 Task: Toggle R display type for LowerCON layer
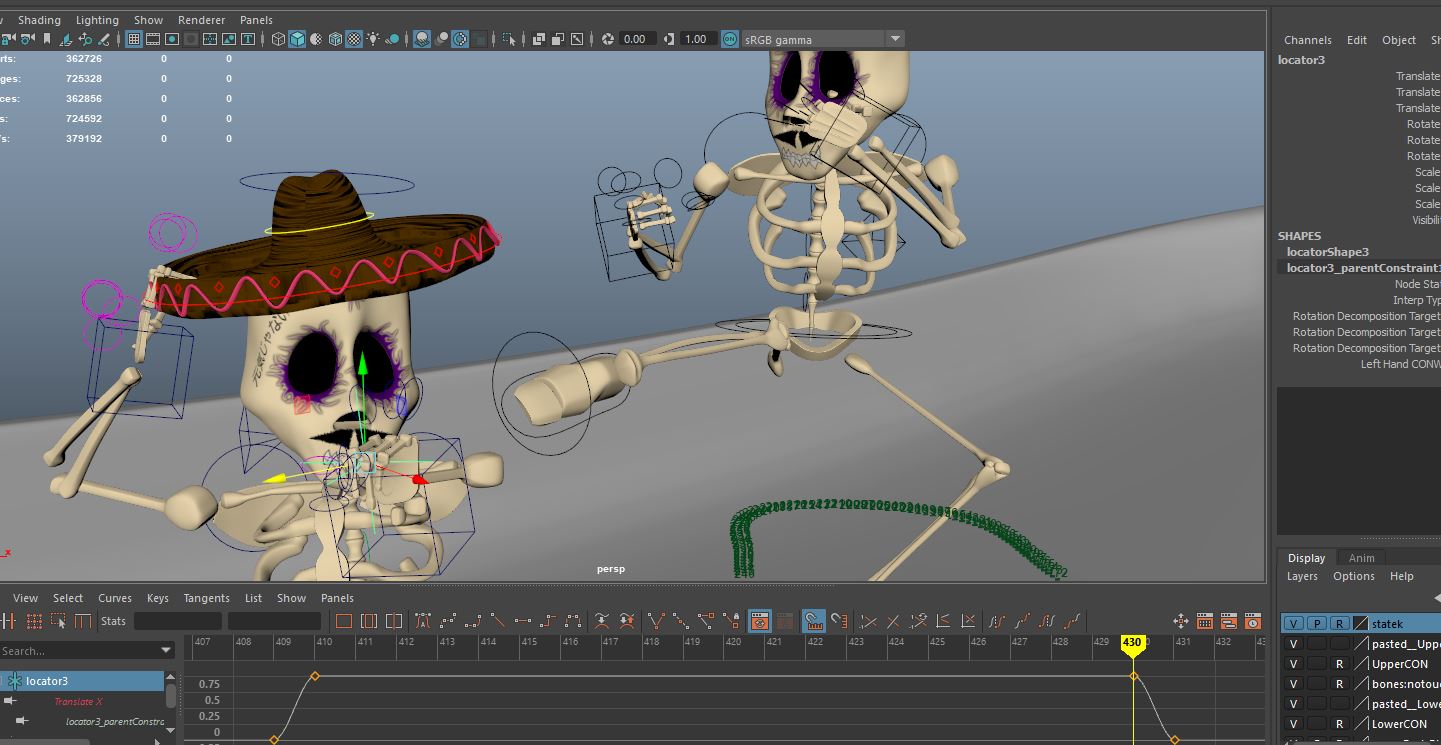1339,724
